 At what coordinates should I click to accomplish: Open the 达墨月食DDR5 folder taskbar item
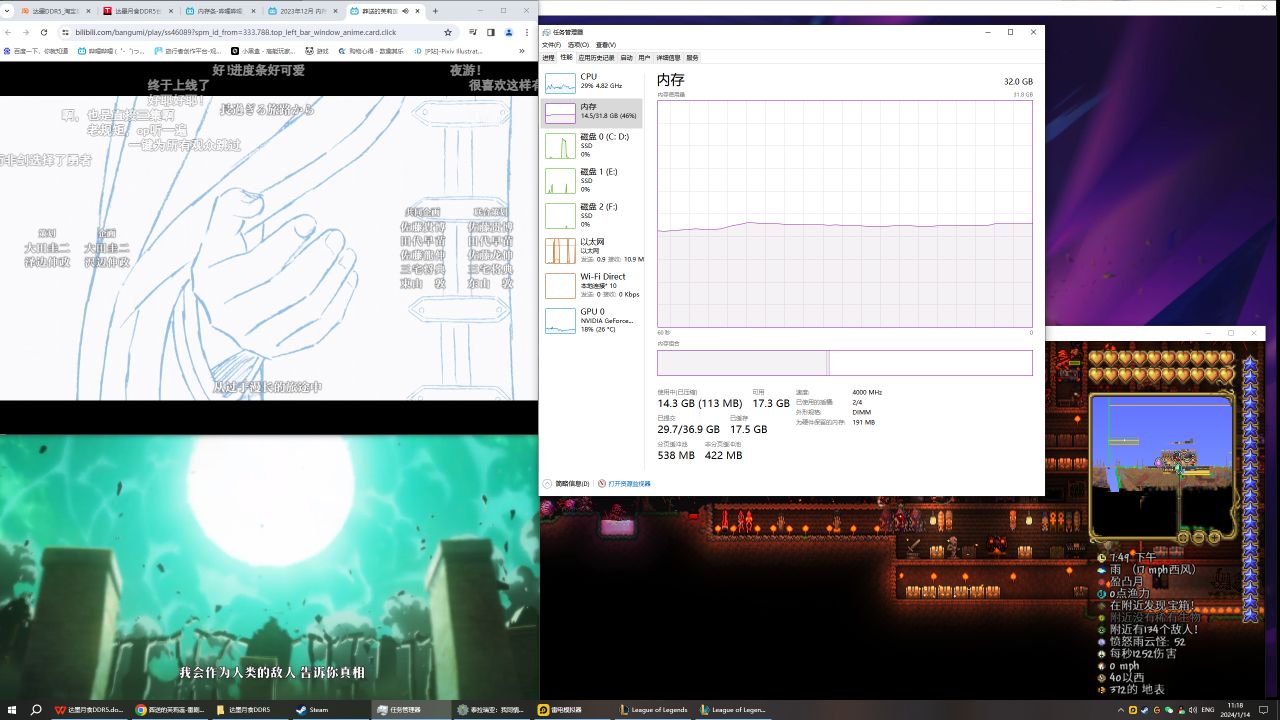tap(250, 710)
